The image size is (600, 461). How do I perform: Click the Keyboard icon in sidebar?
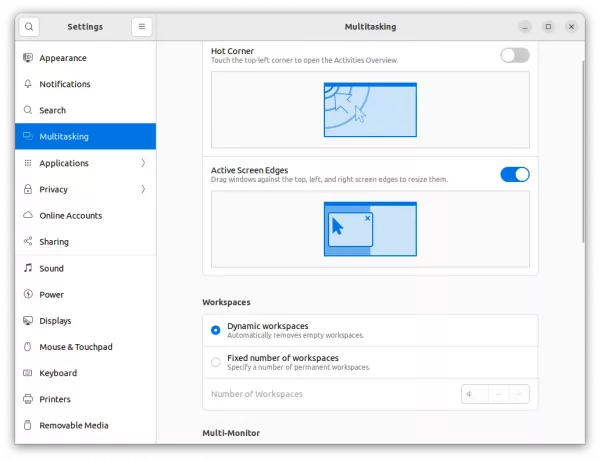click(x=28, y=373)
